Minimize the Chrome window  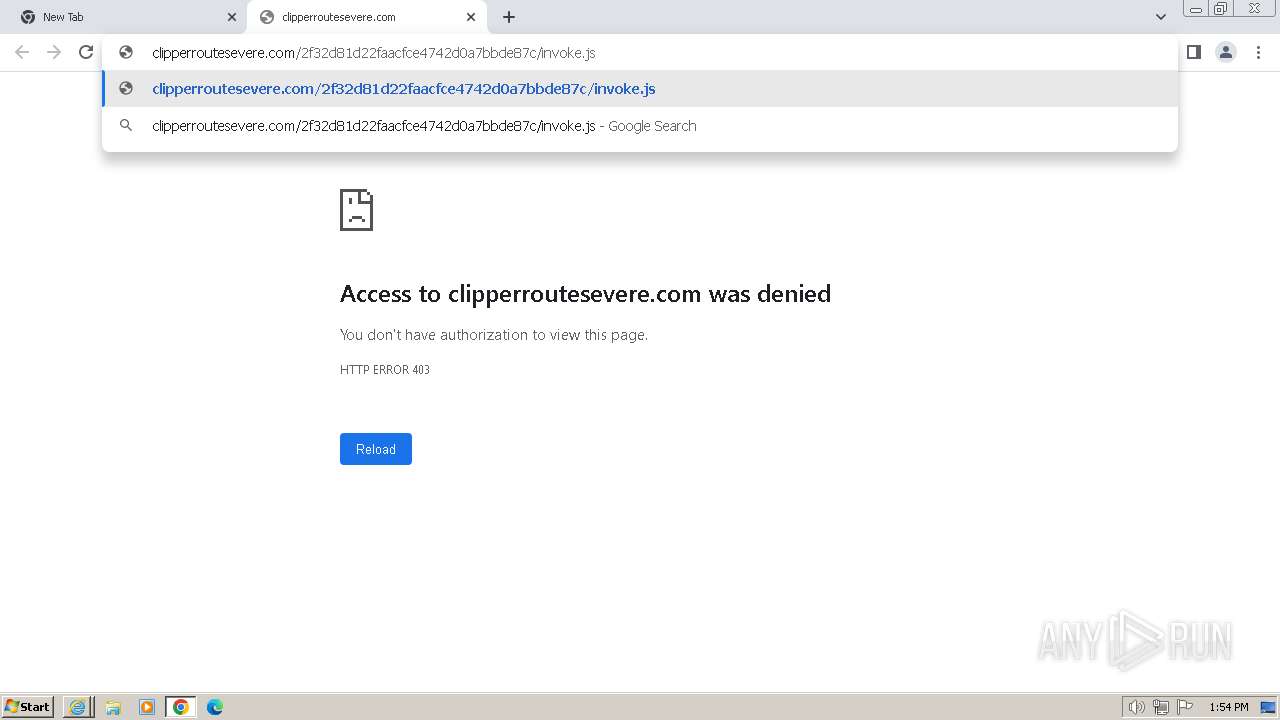tap(1195, 9)
